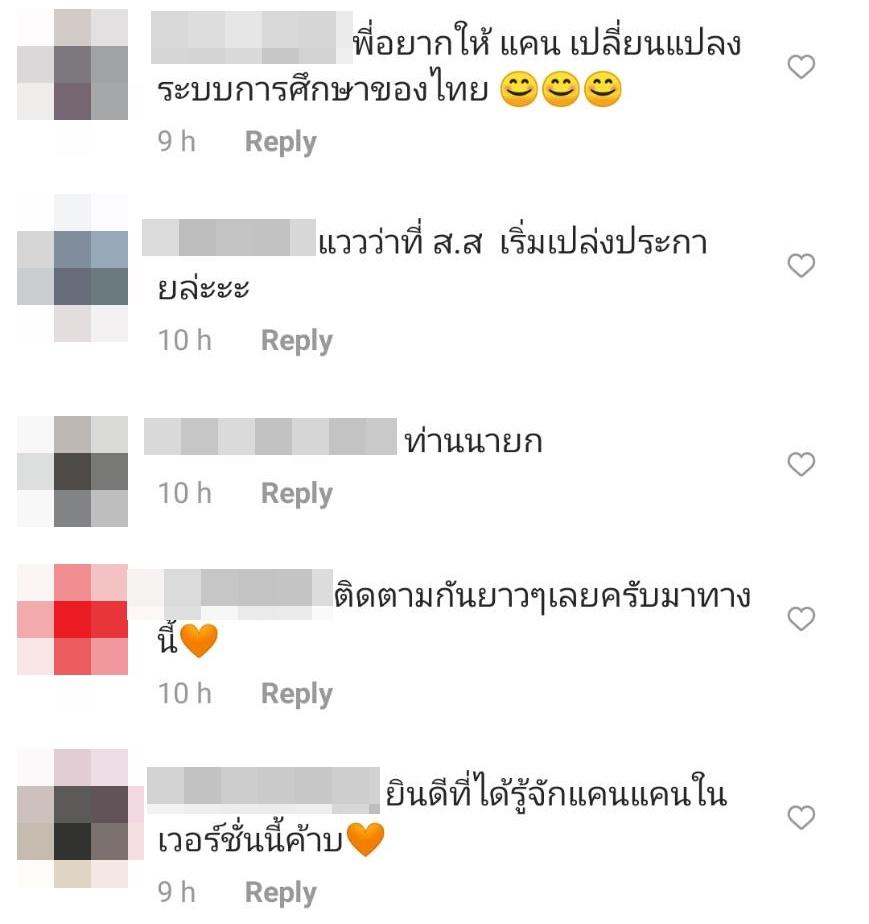Open the username before ยินดีที่ได้รู้จัก

[263, 790]
